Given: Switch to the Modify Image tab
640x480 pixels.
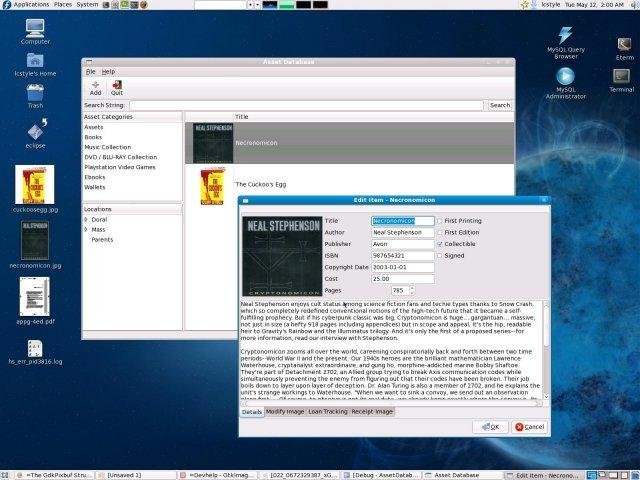Looking at the screenshot, I should [x=285, y=411].
